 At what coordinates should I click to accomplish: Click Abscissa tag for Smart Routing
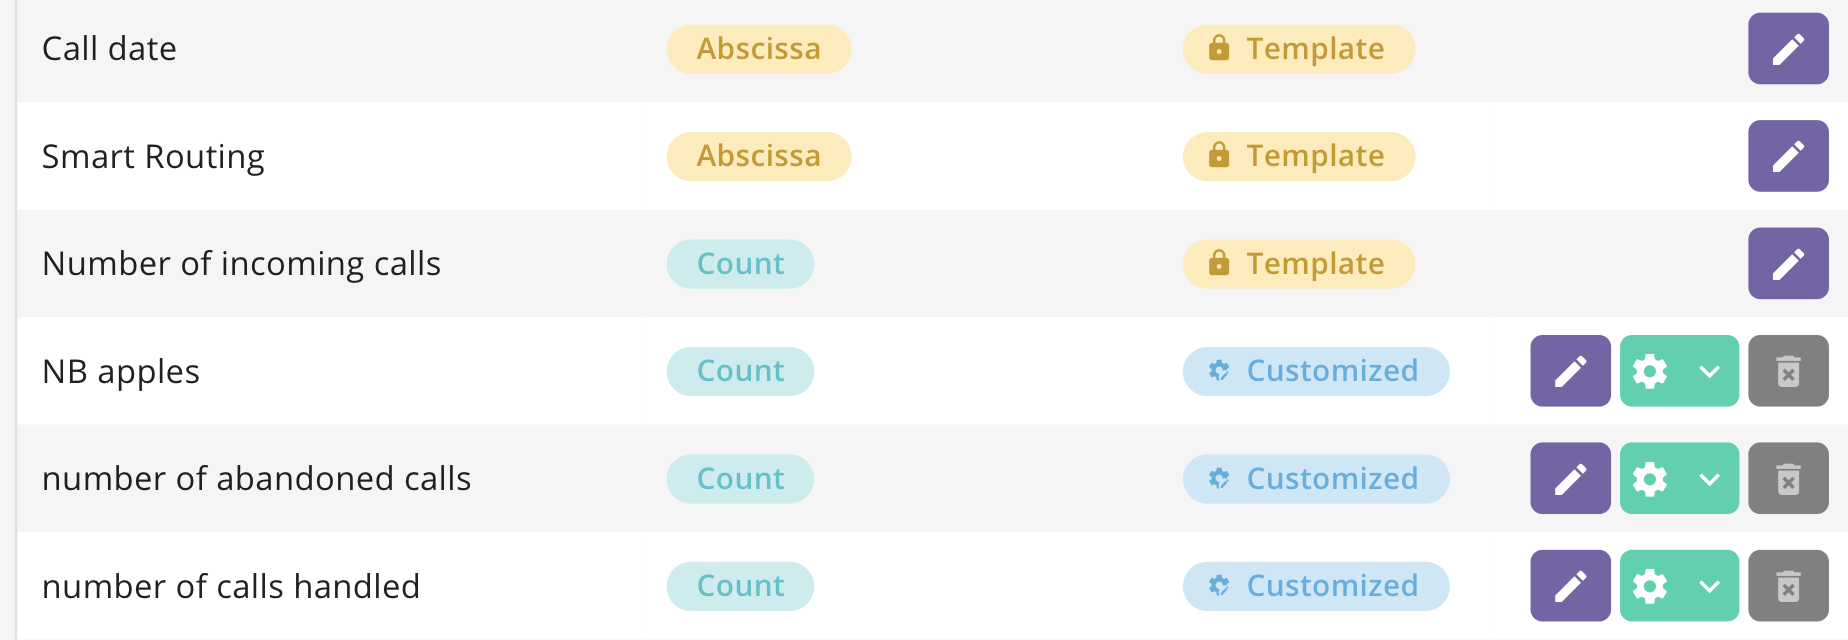click(x=758, y=156)
